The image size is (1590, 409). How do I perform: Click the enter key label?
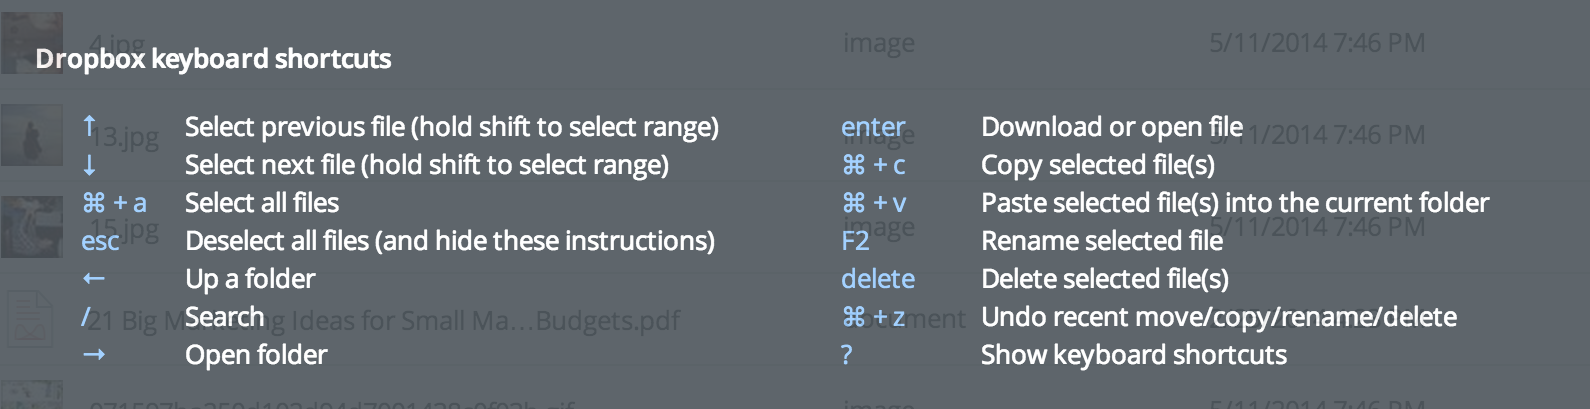coord(873,127)
